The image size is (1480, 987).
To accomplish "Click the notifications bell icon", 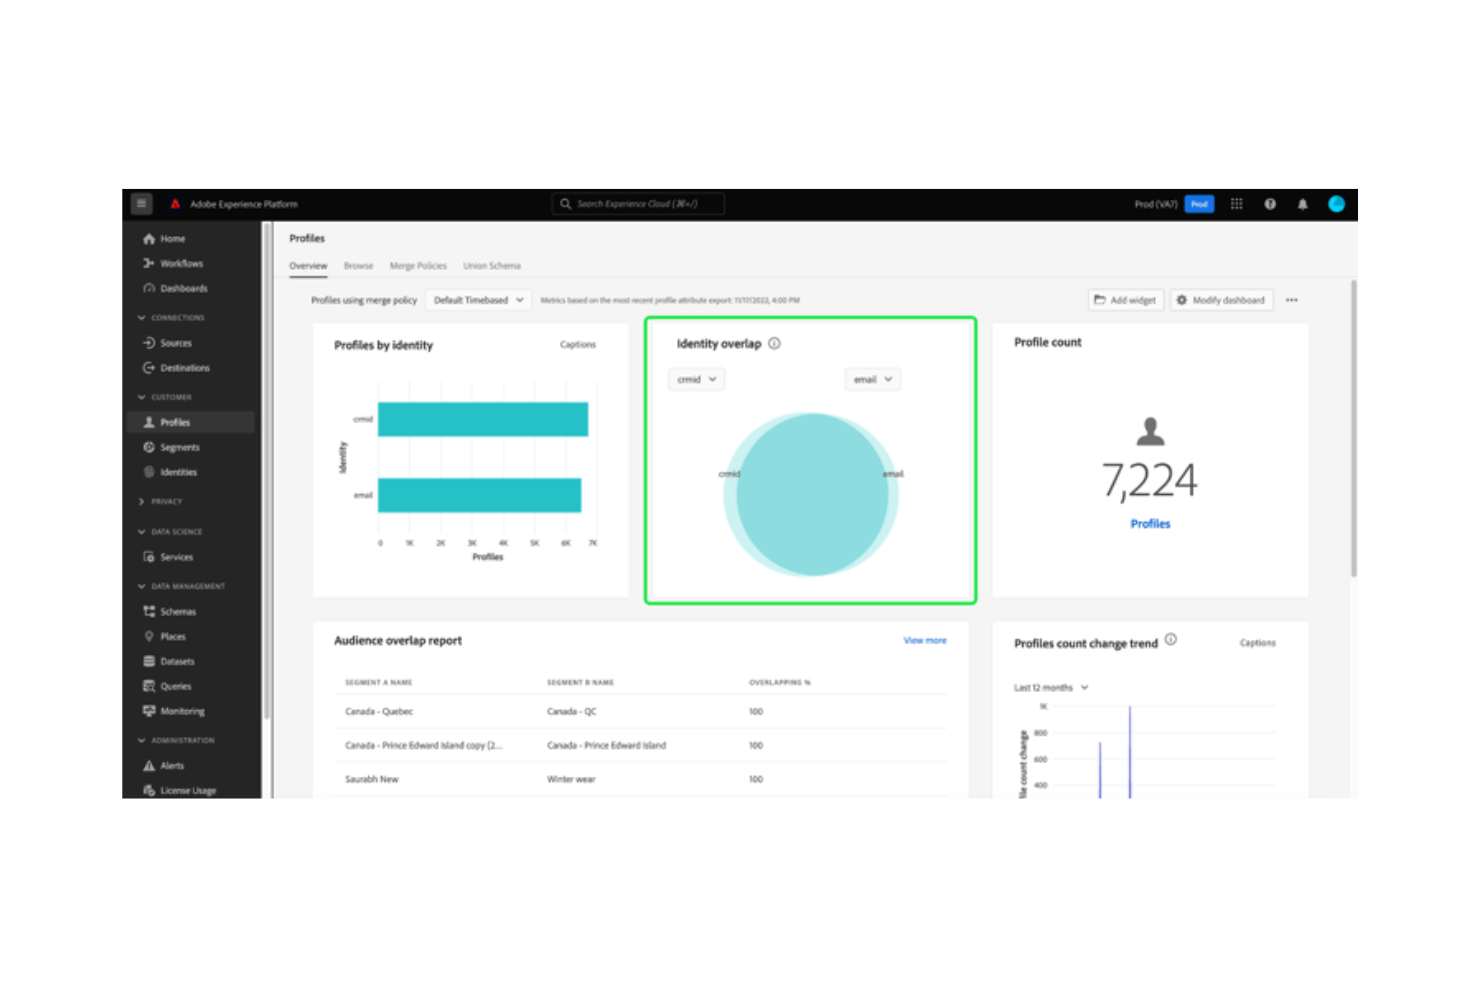I will pyautogui.click(x=1303, y=203).
